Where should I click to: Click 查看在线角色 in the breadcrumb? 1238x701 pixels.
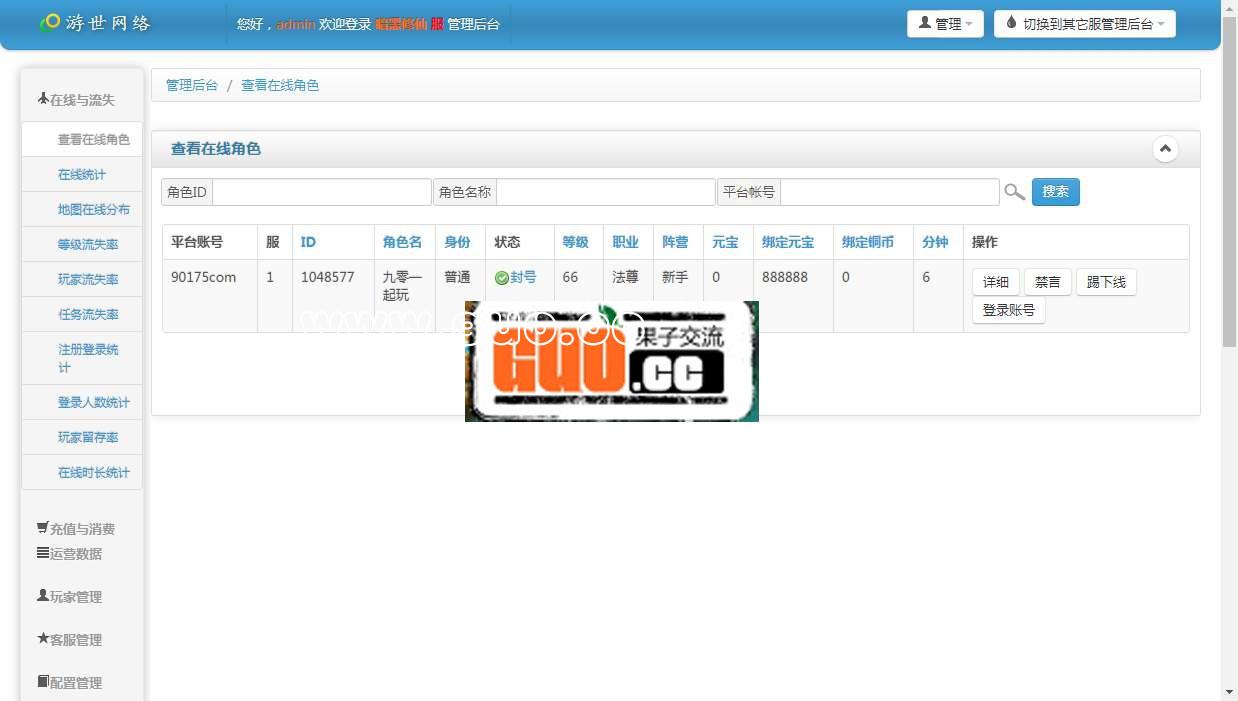[280, 85]
